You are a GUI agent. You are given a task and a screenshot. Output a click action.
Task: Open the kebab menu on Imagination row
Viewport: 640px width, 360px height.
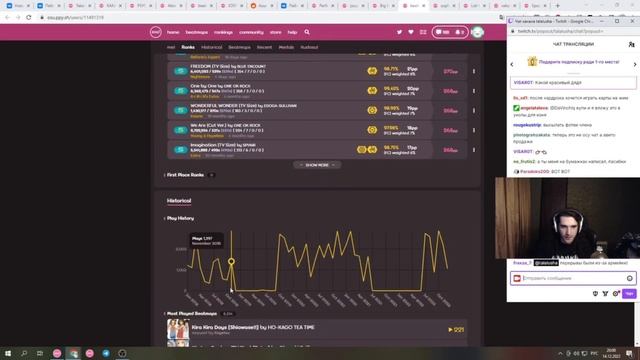[x=474, y=150]
